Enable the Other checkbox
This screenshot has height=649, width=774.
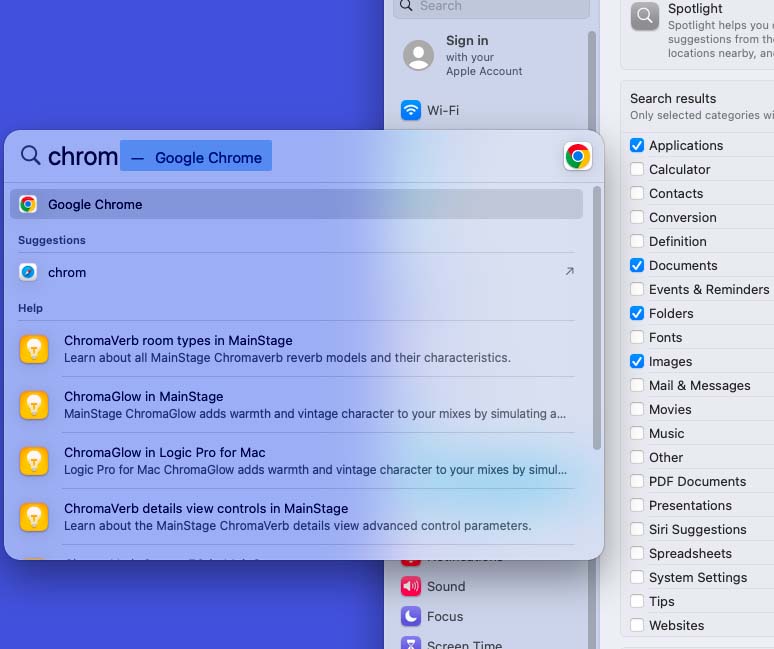[637, 458]
